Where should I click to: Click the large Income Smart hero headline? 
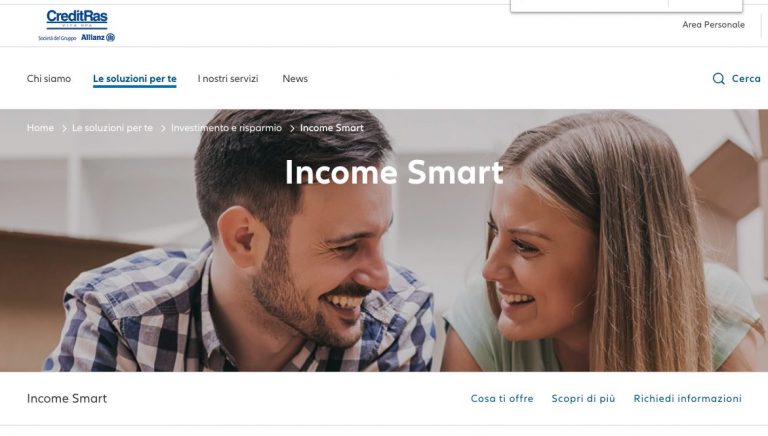[x=394, y=172]
